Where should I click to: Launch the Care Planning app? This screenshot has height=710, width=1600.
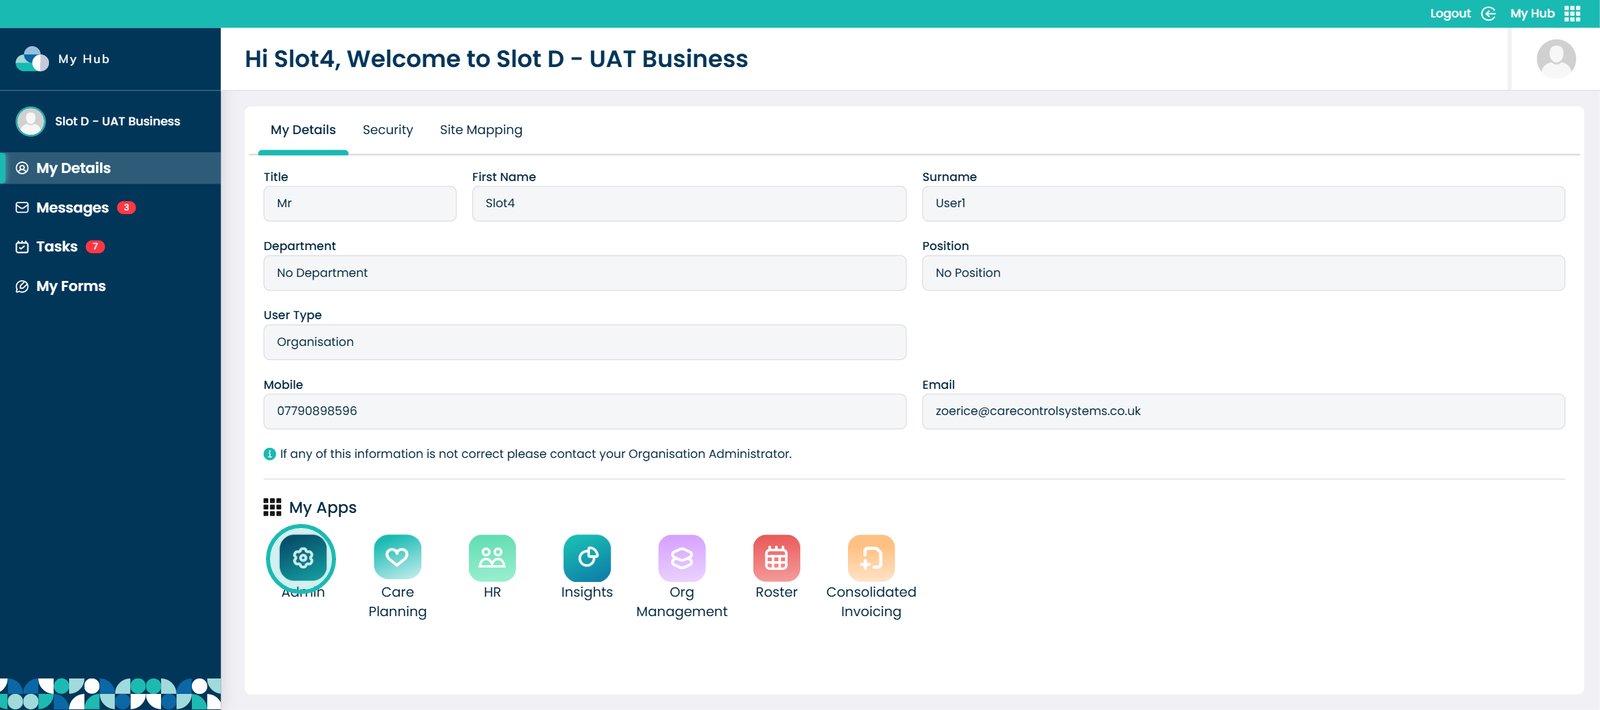(x=397, y=558)
